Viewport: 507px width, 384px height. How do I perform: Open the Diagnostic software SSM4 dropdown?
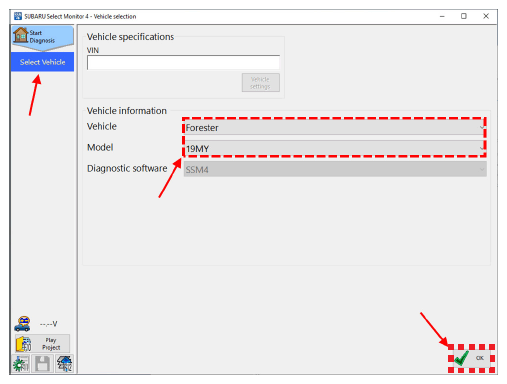point(335,169)
